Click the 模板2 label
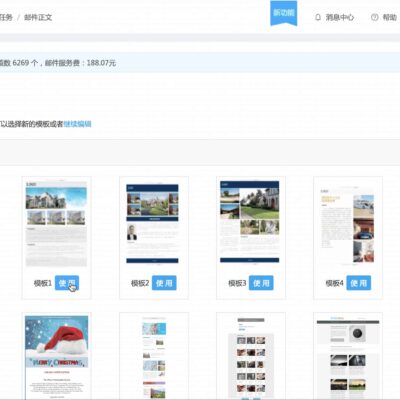The image size is (400, 400). click(x=140, y=283)
